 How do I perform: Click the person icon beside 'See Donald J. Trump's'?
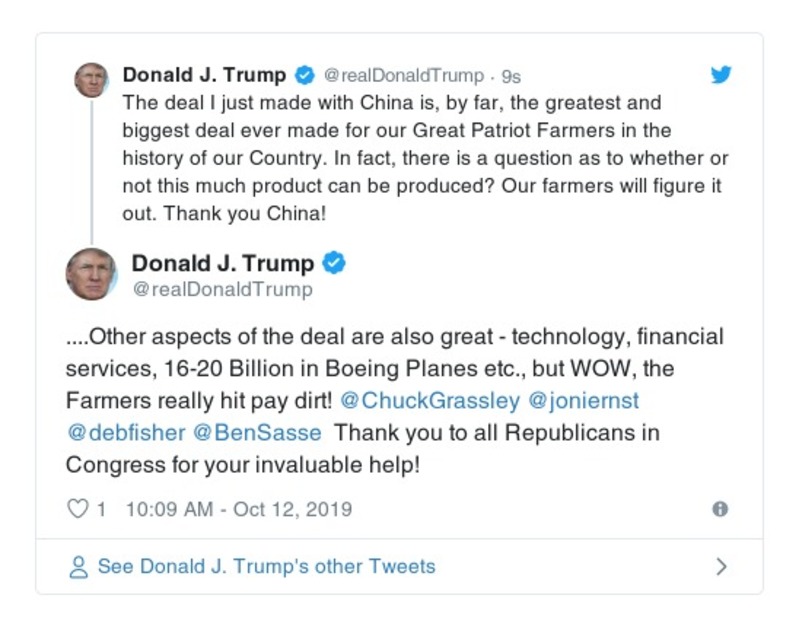[78, 567]
